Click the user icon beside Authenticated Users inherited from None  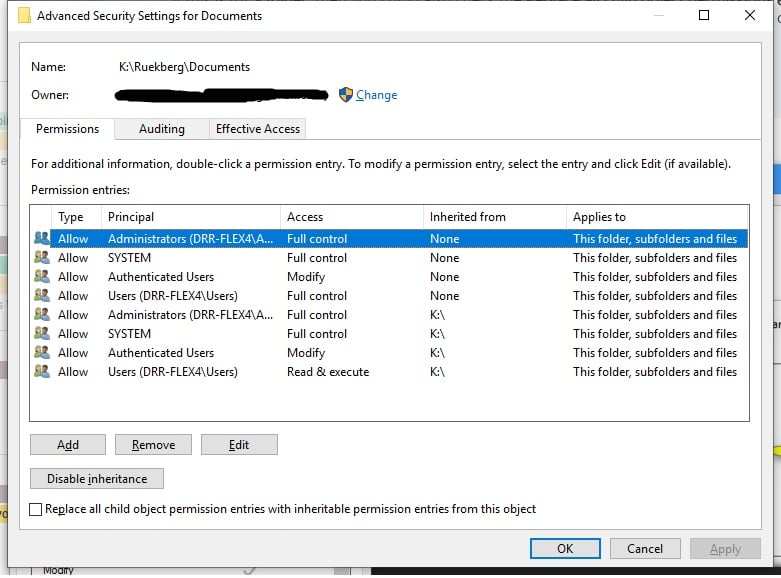point(42,276)
